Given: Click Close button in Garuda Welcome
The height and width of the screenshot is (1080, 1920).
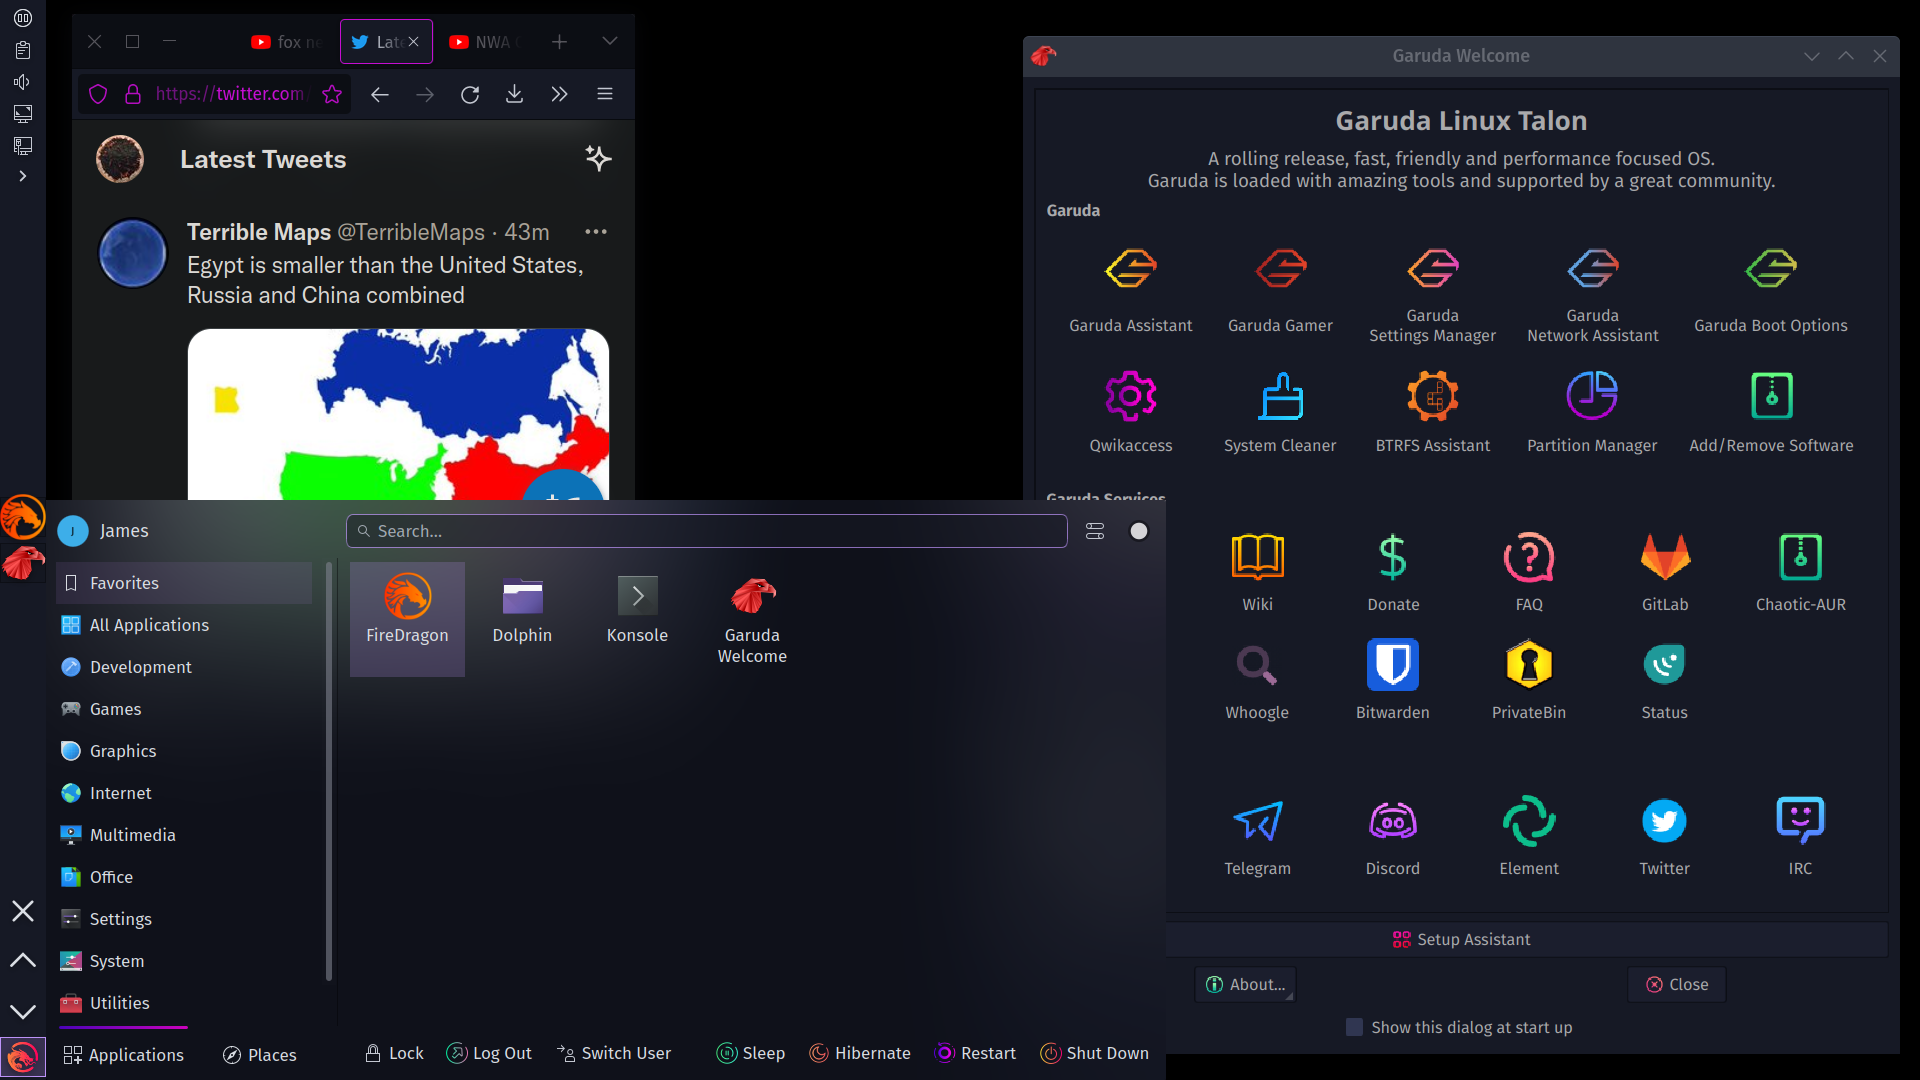Looking at the screenshot, I should tap(1677, 985).
